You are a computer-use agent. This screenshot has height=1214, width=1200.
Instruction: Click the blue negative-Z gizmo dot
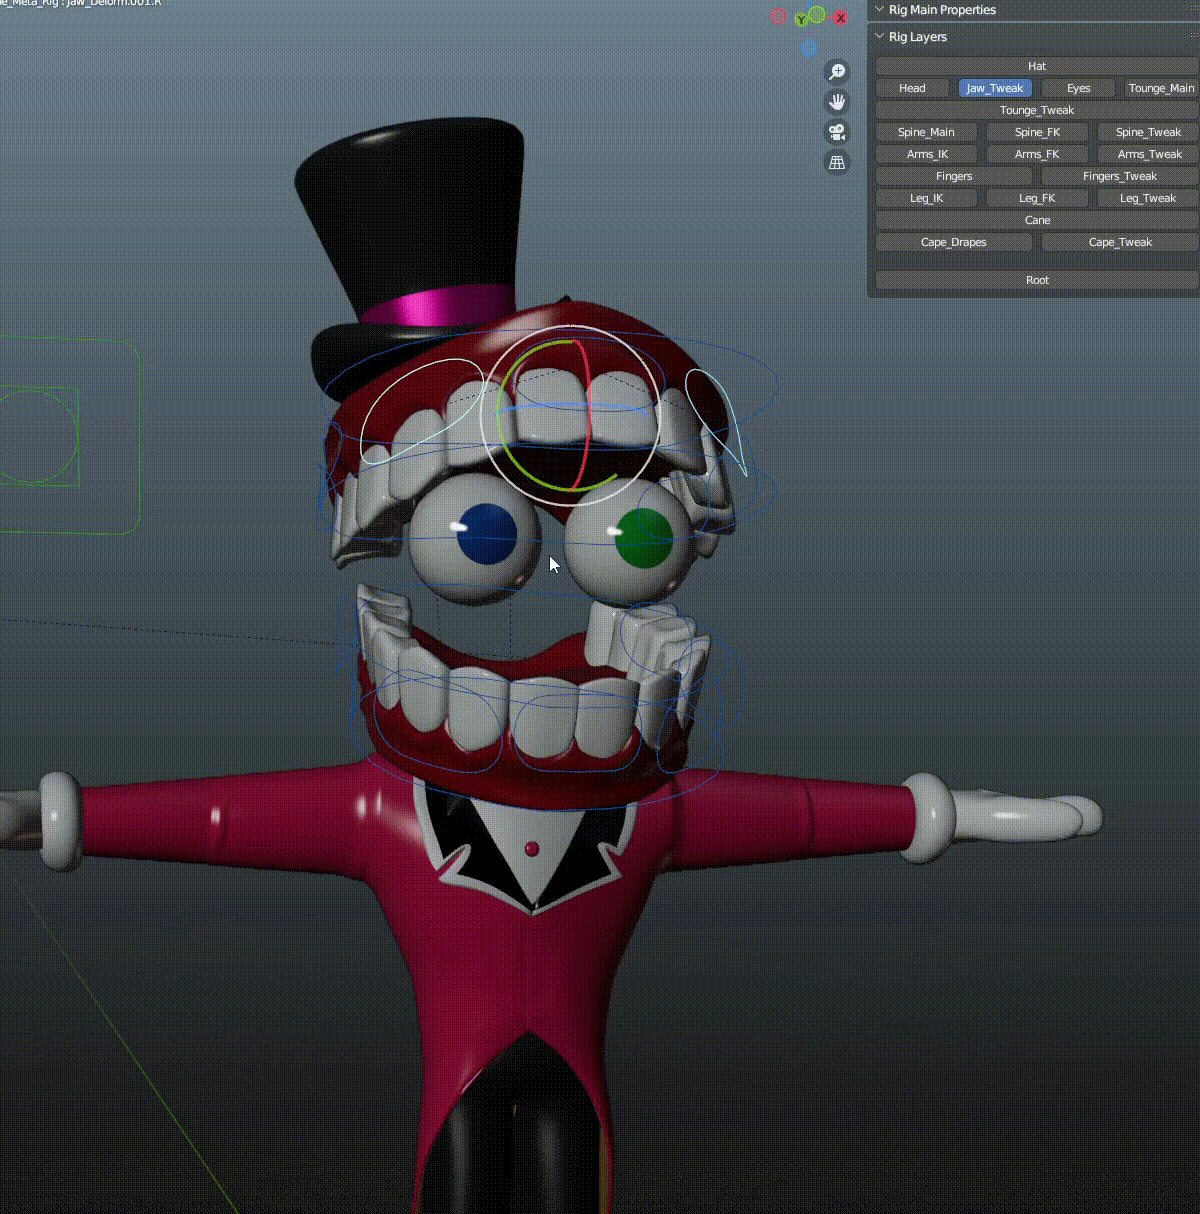pyautogui.click(x=809, y=48)
